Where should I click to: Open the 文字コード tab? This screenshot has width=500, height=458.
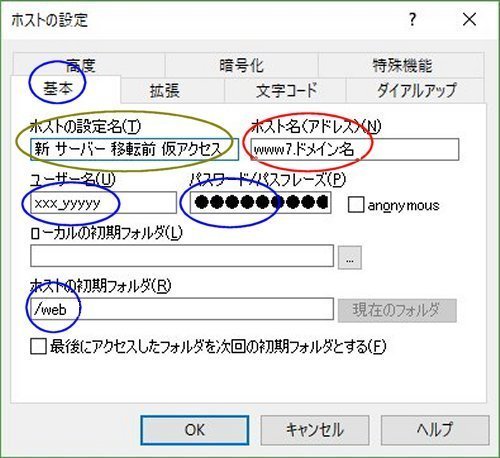coord(286,90)
